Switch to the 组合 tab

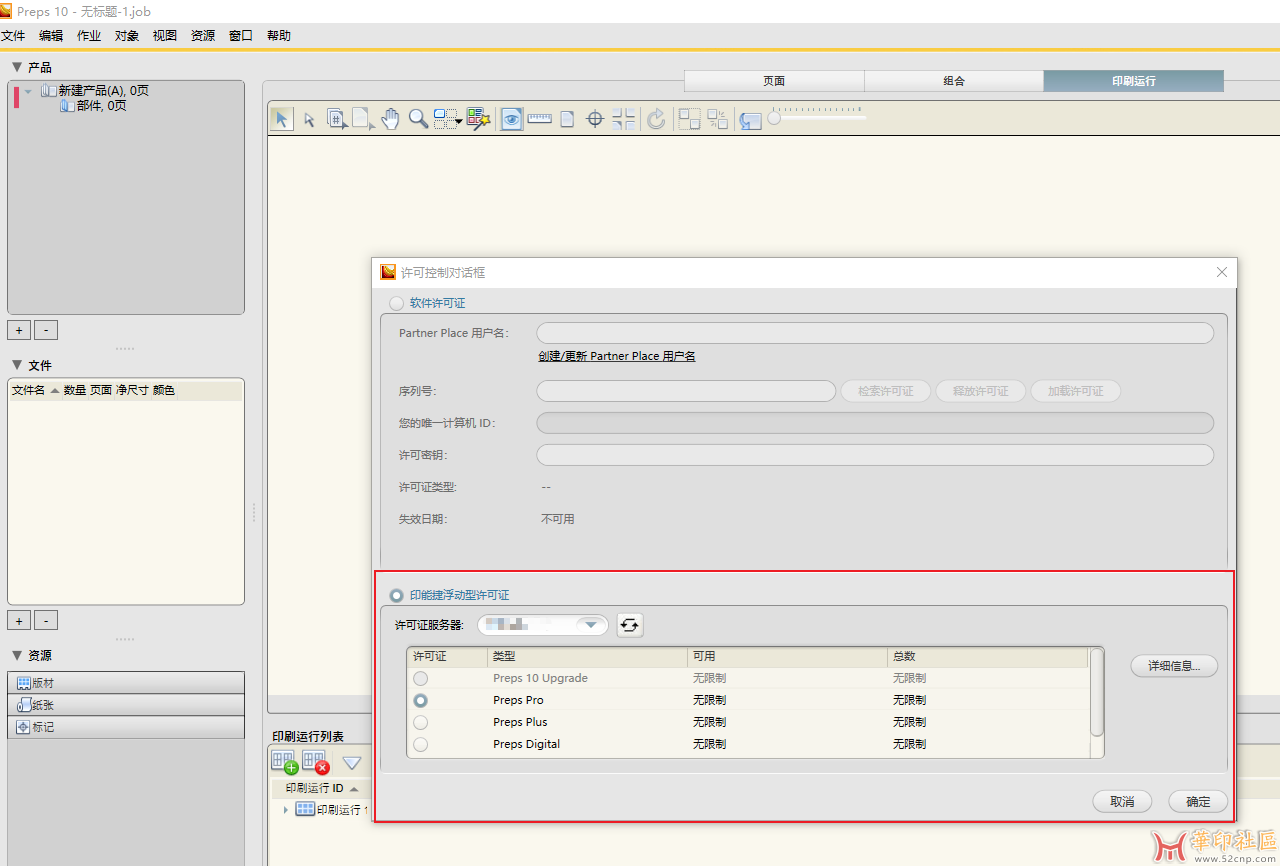click(x=954, y=81)
